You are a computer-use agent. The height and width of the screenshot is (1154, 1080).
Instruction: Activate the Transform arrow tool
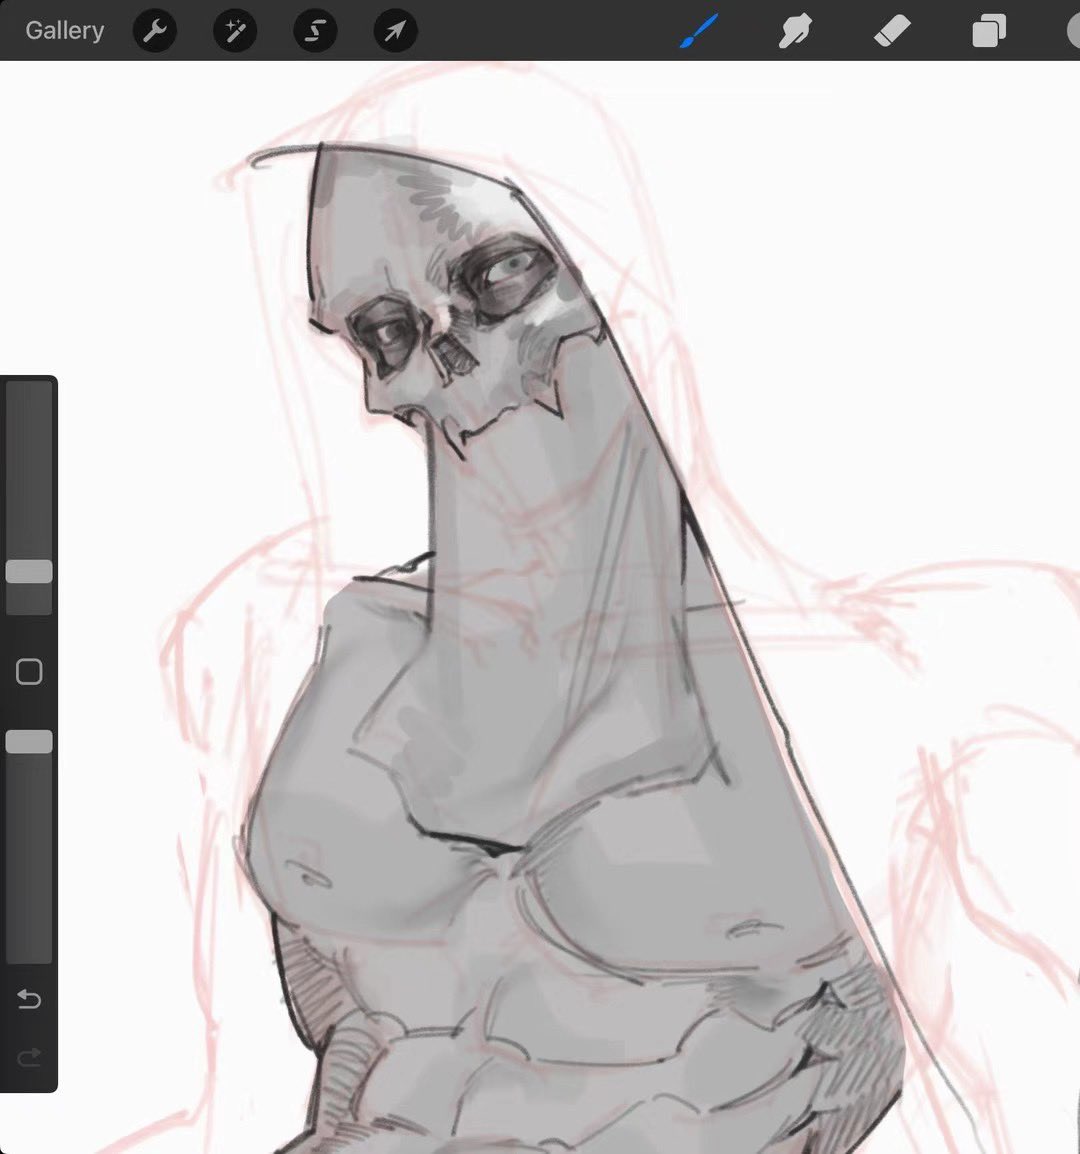[x=395, y=30]
